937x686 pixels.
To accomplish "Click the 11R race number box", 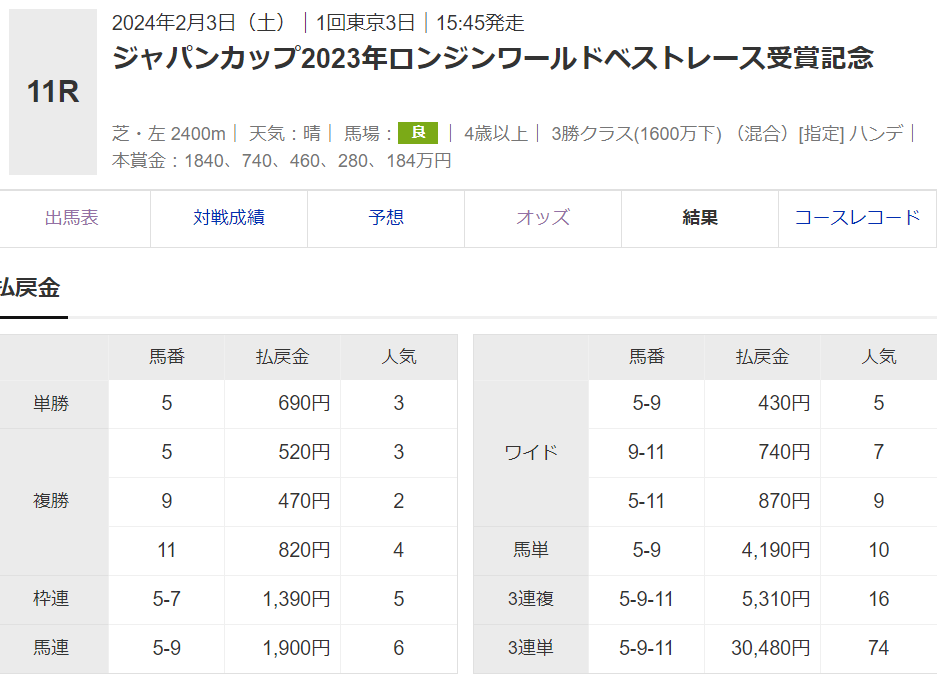I will coord(53,93).
